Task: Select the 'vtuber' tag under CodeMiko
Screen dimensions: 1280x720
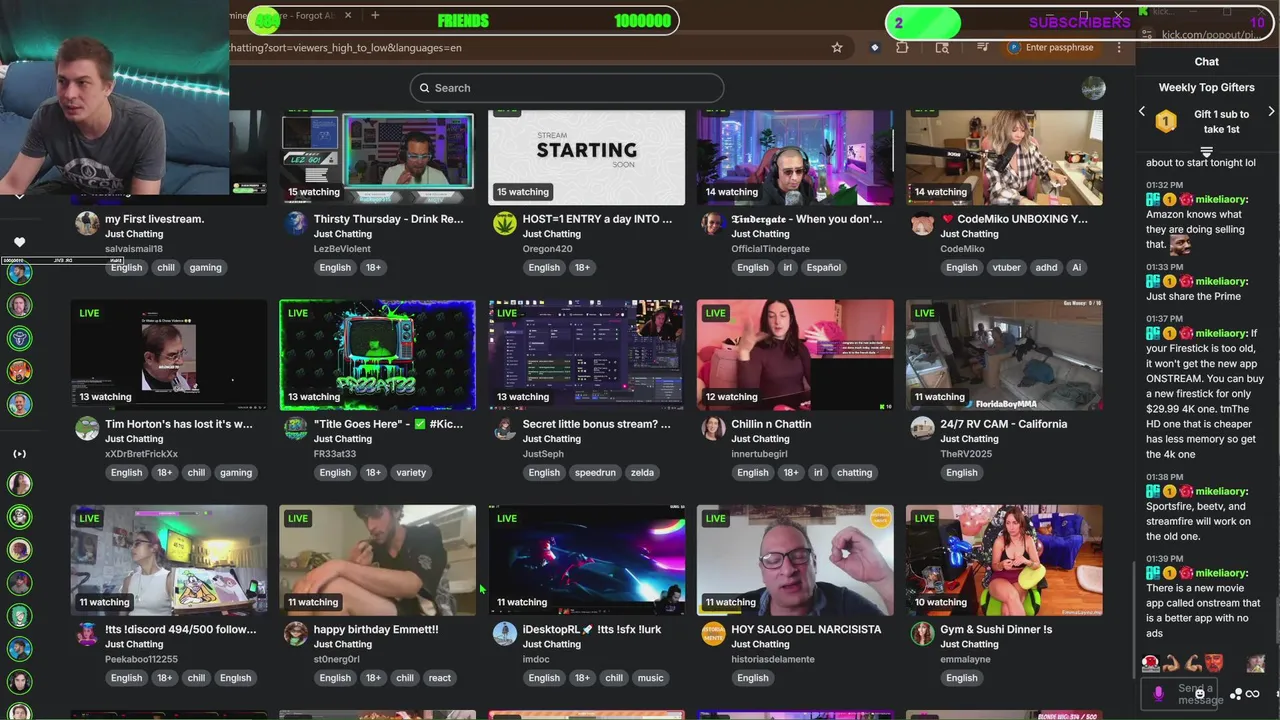Action: pyautogui.click(x=1006, y=267)
